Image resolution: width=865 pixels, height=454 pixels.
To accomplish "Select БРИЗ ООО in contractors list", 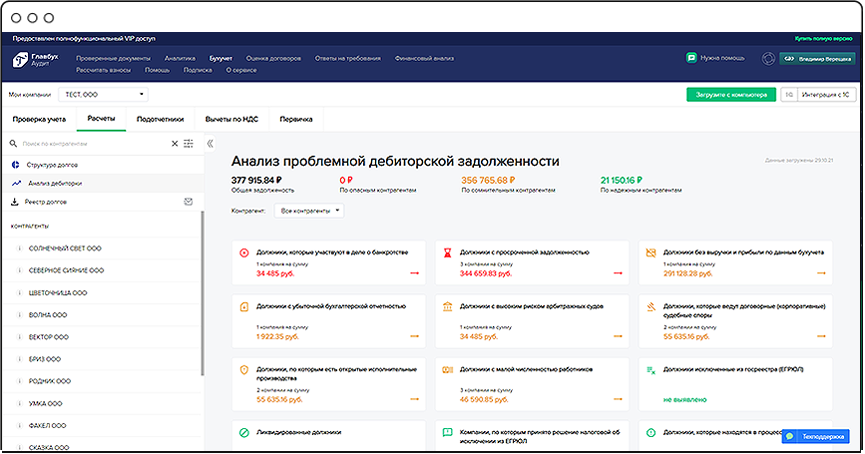I will pos(45,359).
